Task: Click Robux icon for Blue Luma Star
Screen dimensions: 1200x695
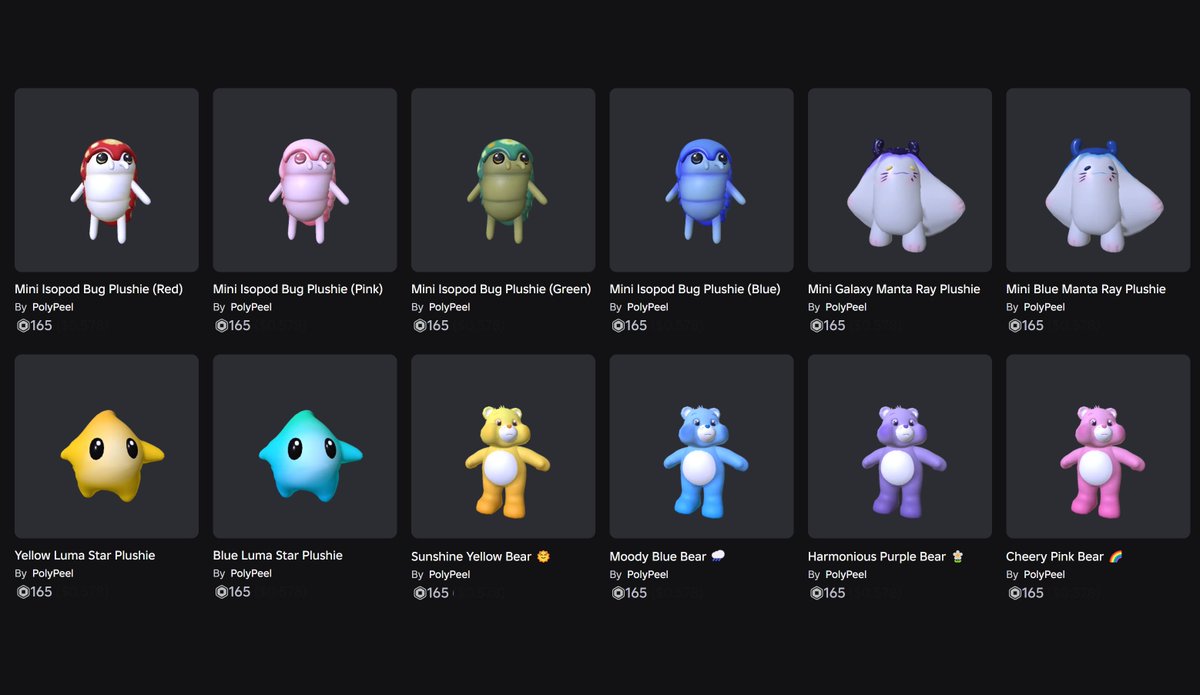Action: [x=220, y=591]
